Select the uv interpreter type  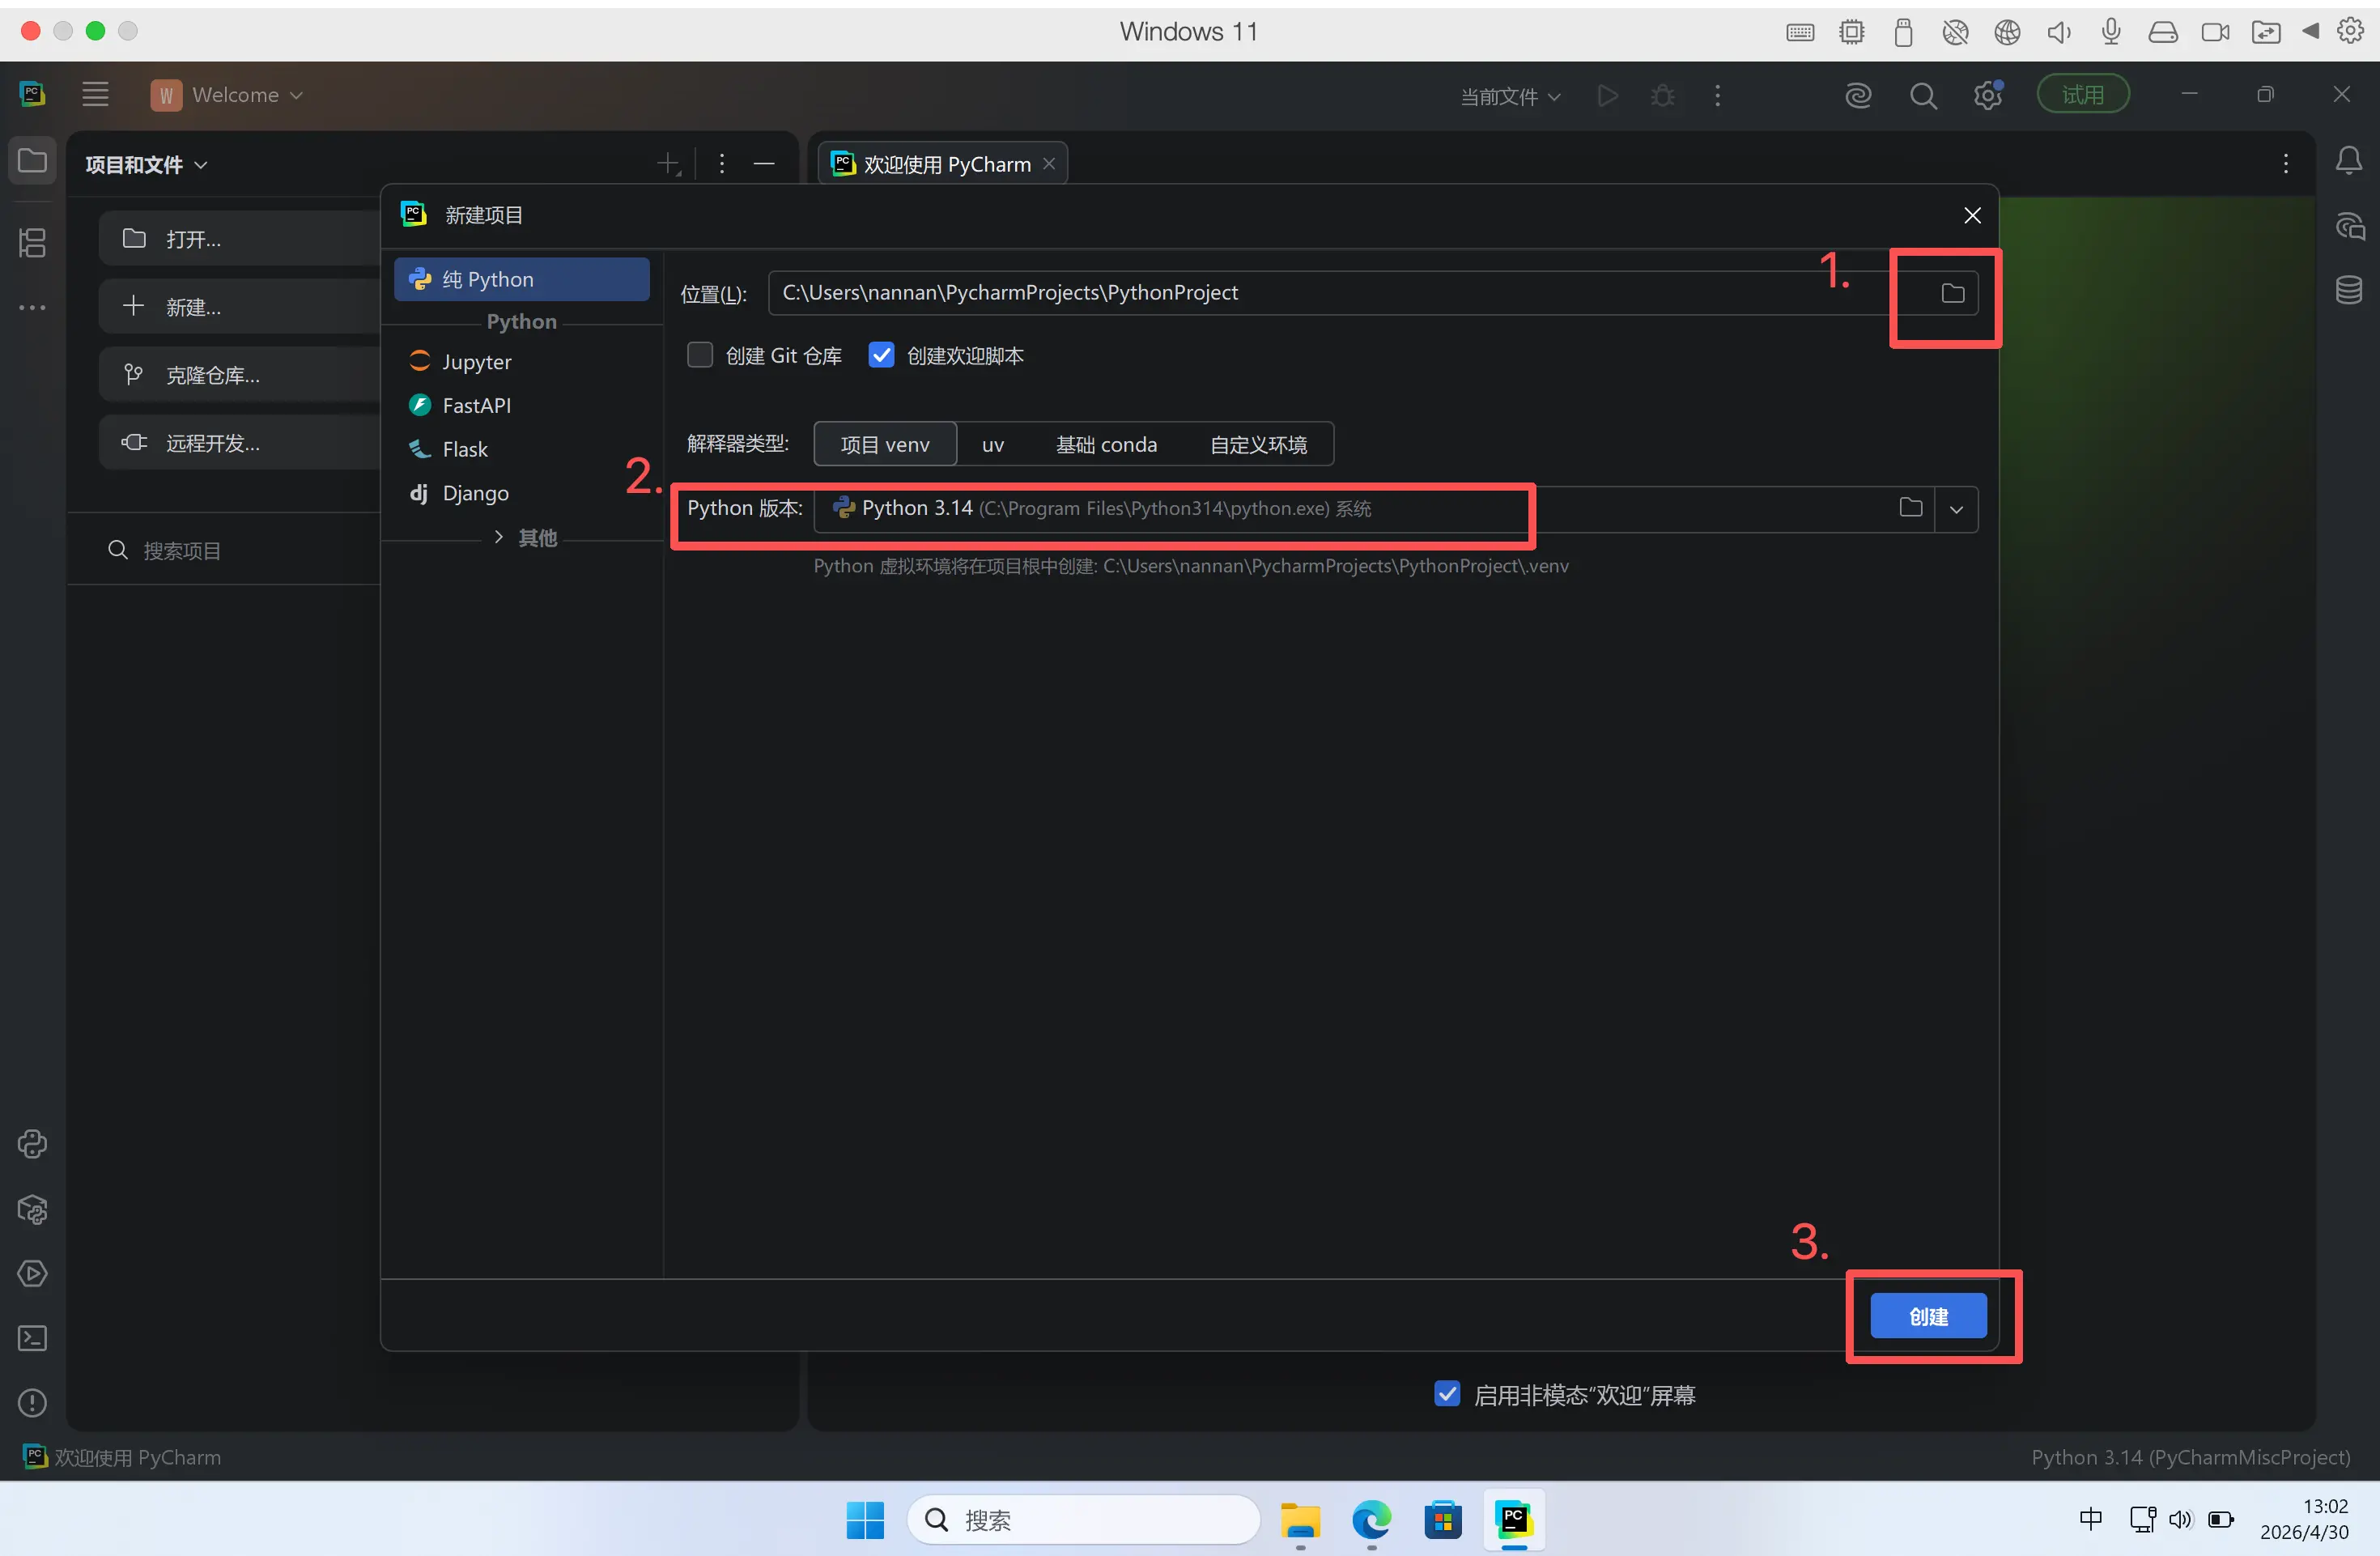pos(993,444)
